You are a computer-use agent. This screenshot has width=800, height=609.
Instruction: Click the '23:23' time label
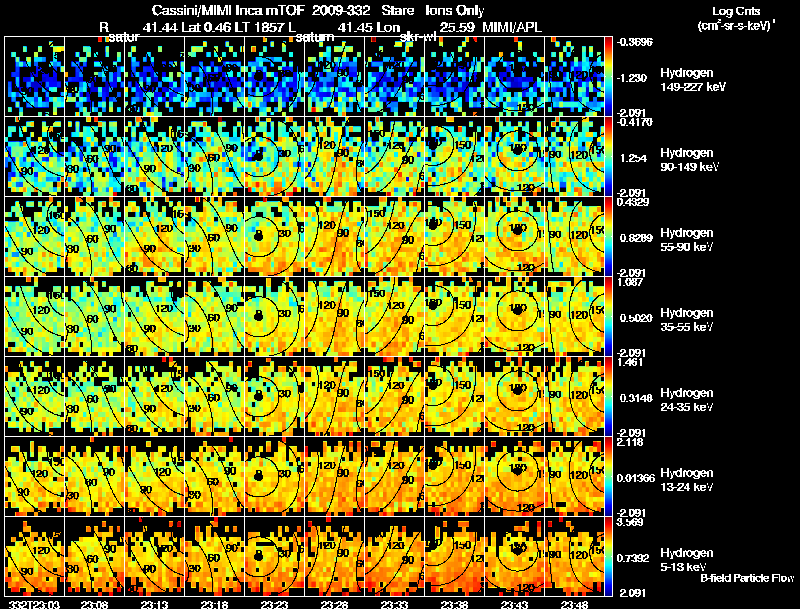(x=274, y=604)
